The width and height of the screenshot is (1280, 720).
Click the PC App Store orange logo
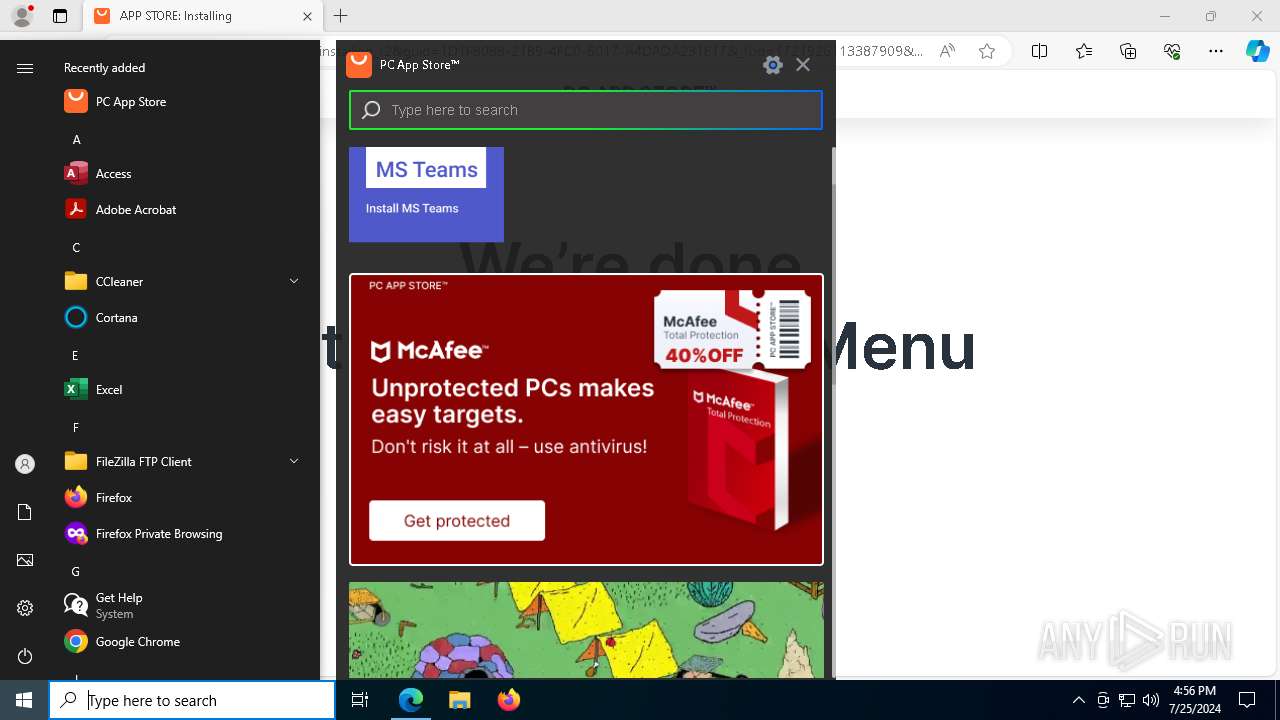[x=359, y=65]
